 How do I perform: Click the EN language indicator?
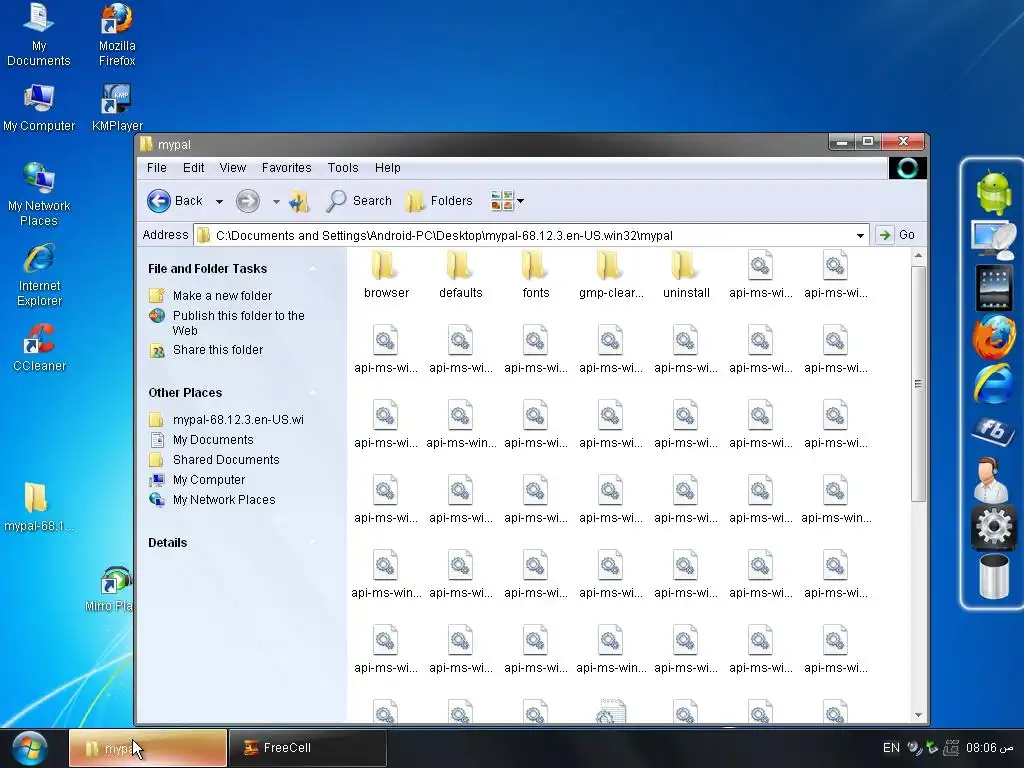coord(891,748)
